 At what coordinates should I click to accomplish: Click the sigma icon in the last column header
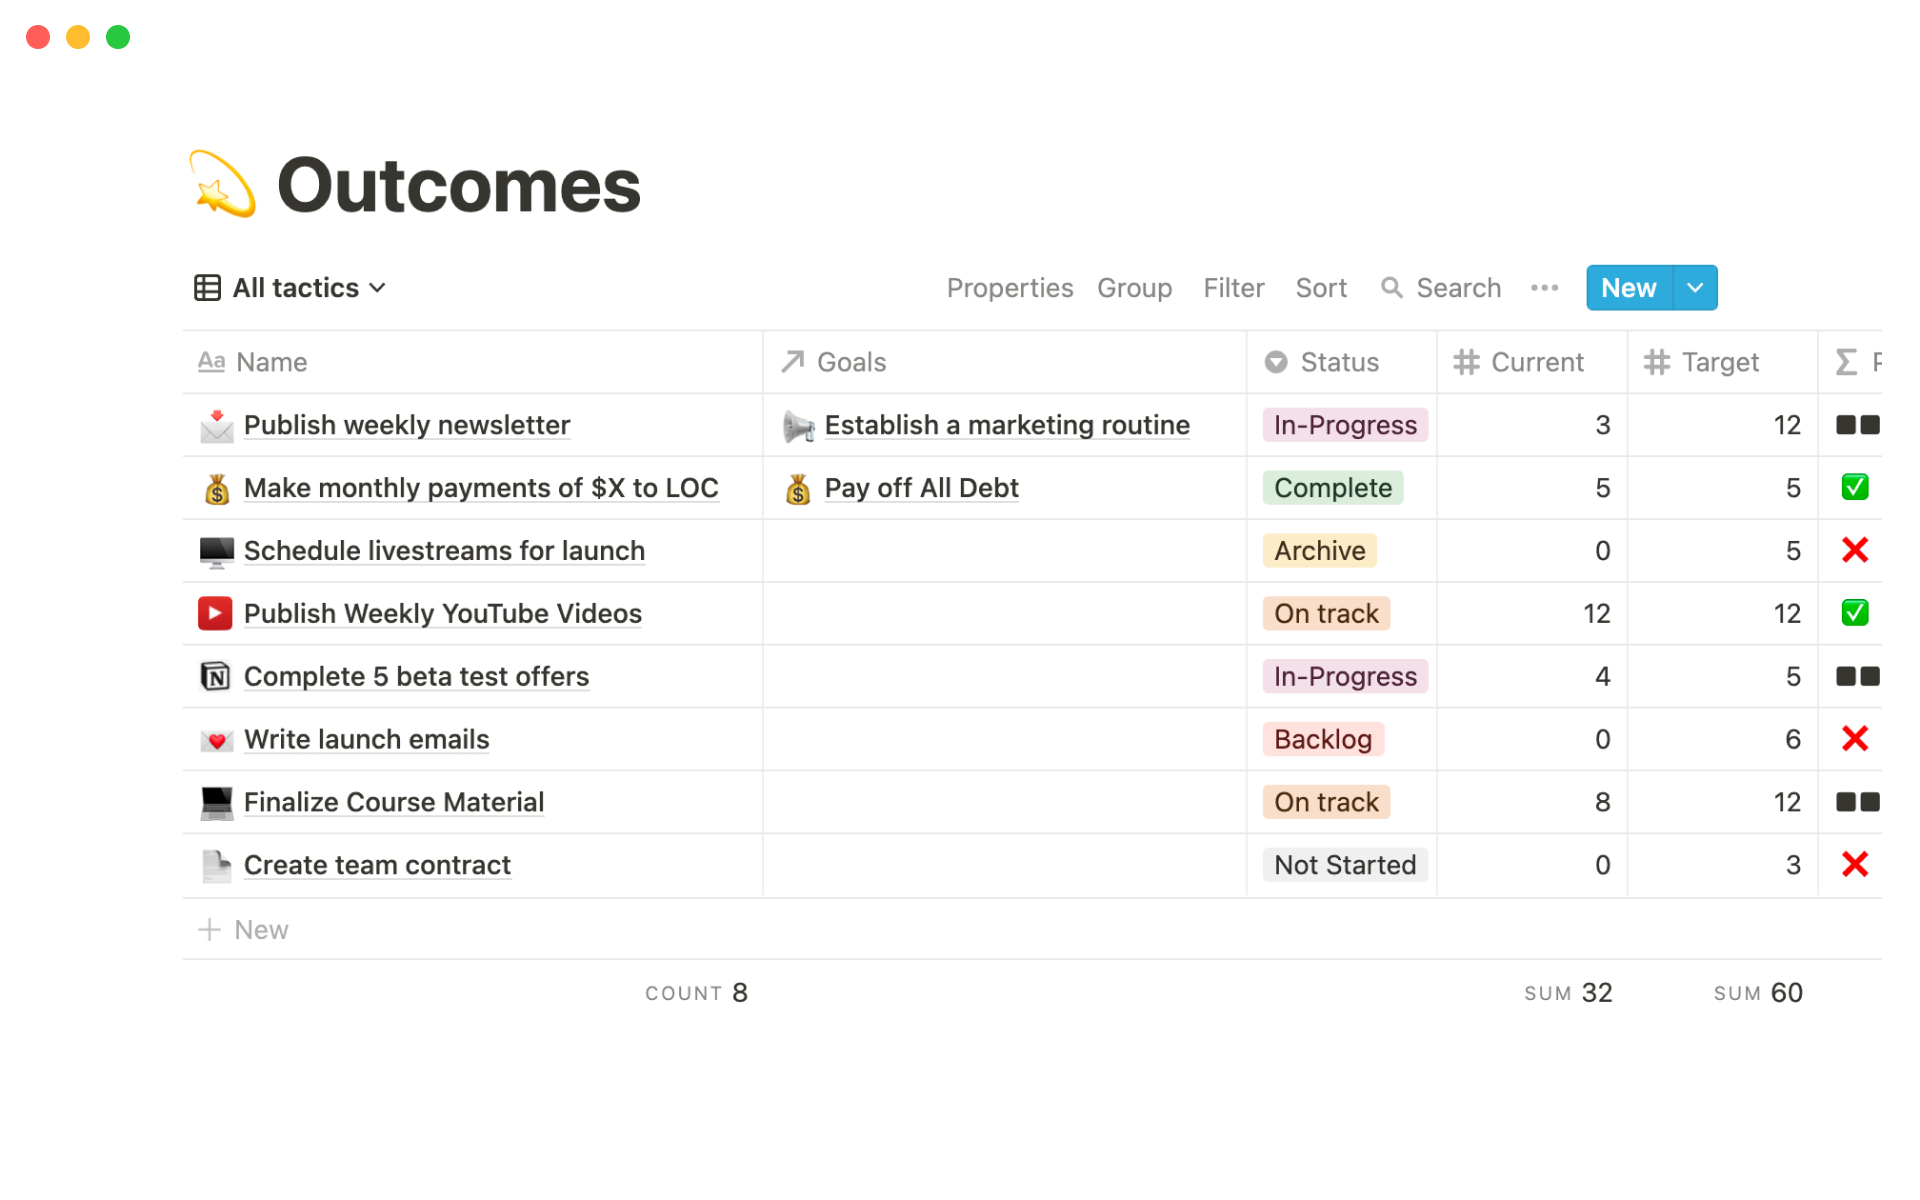coord(1845,362)
